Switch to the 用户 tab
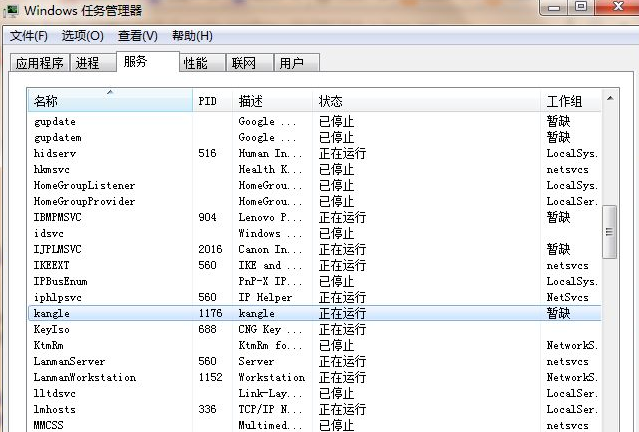 (296, 63)
